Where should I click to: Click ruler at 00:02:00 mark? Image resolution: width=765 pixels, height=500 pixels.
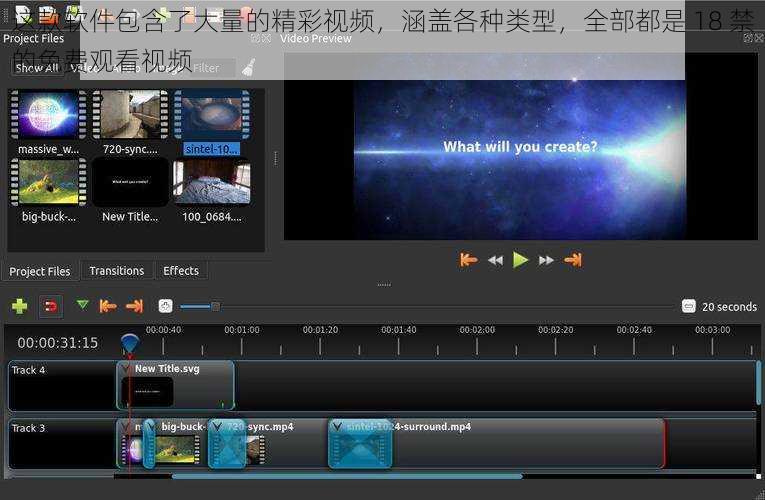pyautogui.click(x=477, y=330)
